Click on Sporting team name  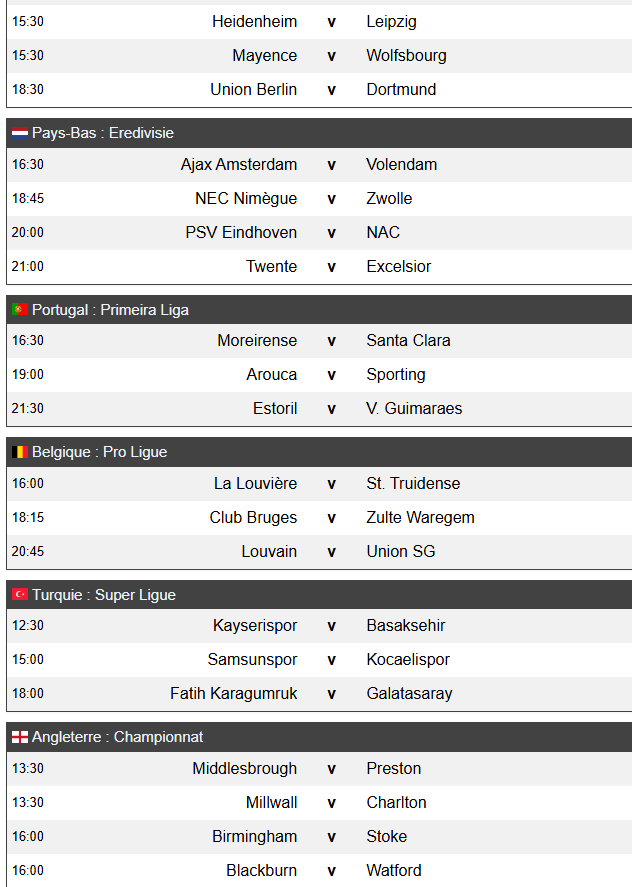[396, 375]
